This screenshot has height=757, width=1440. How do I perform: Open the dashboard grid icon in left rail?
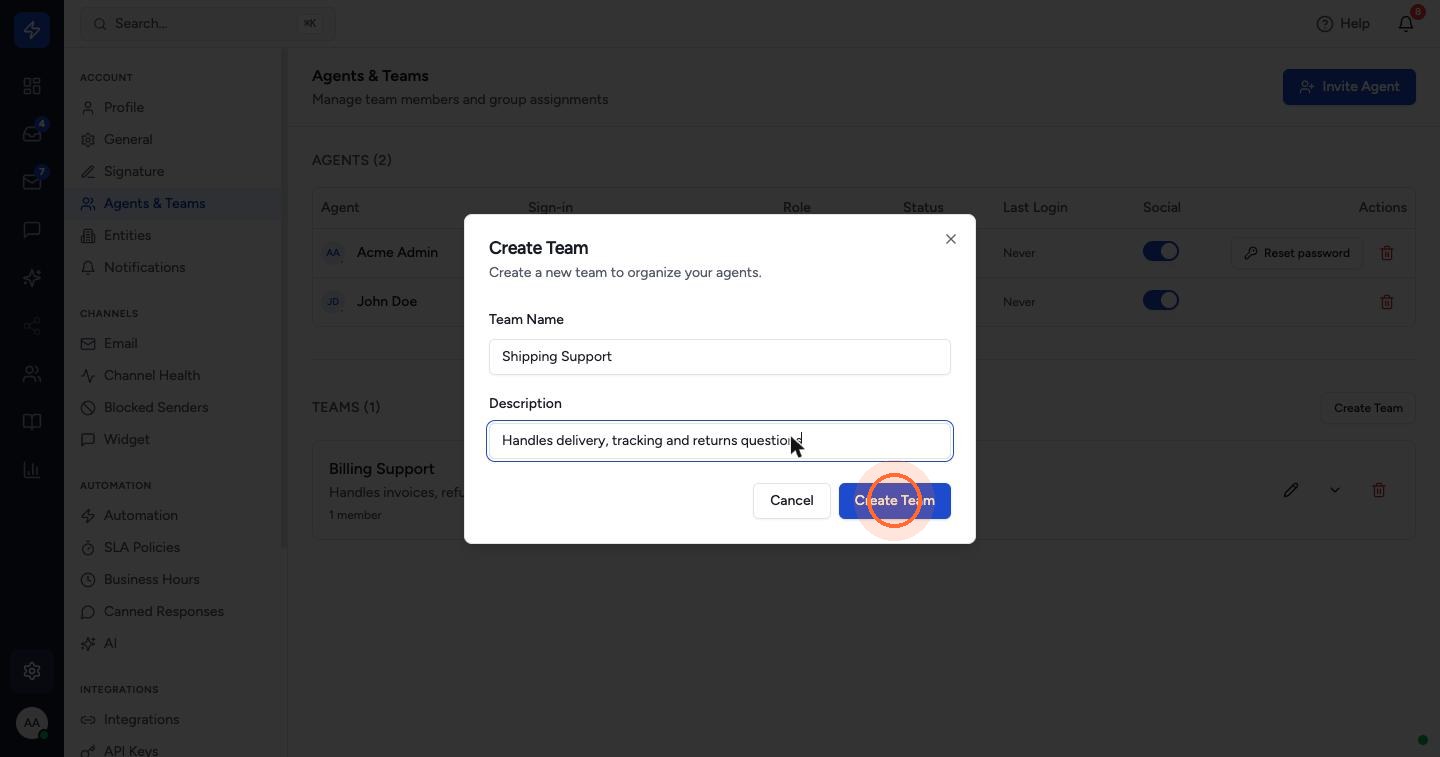pos(32,86)
